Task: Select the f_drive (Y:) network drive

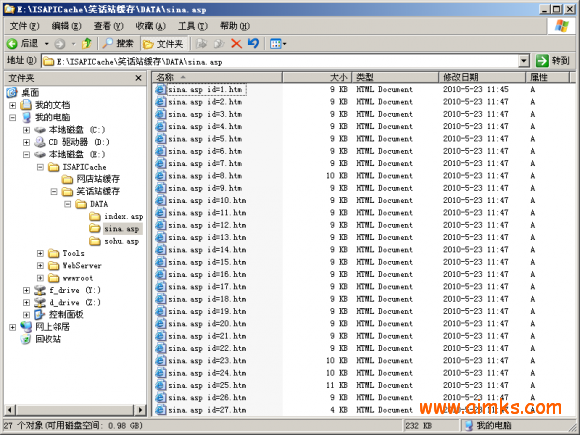Action: [x=75, y=290]
